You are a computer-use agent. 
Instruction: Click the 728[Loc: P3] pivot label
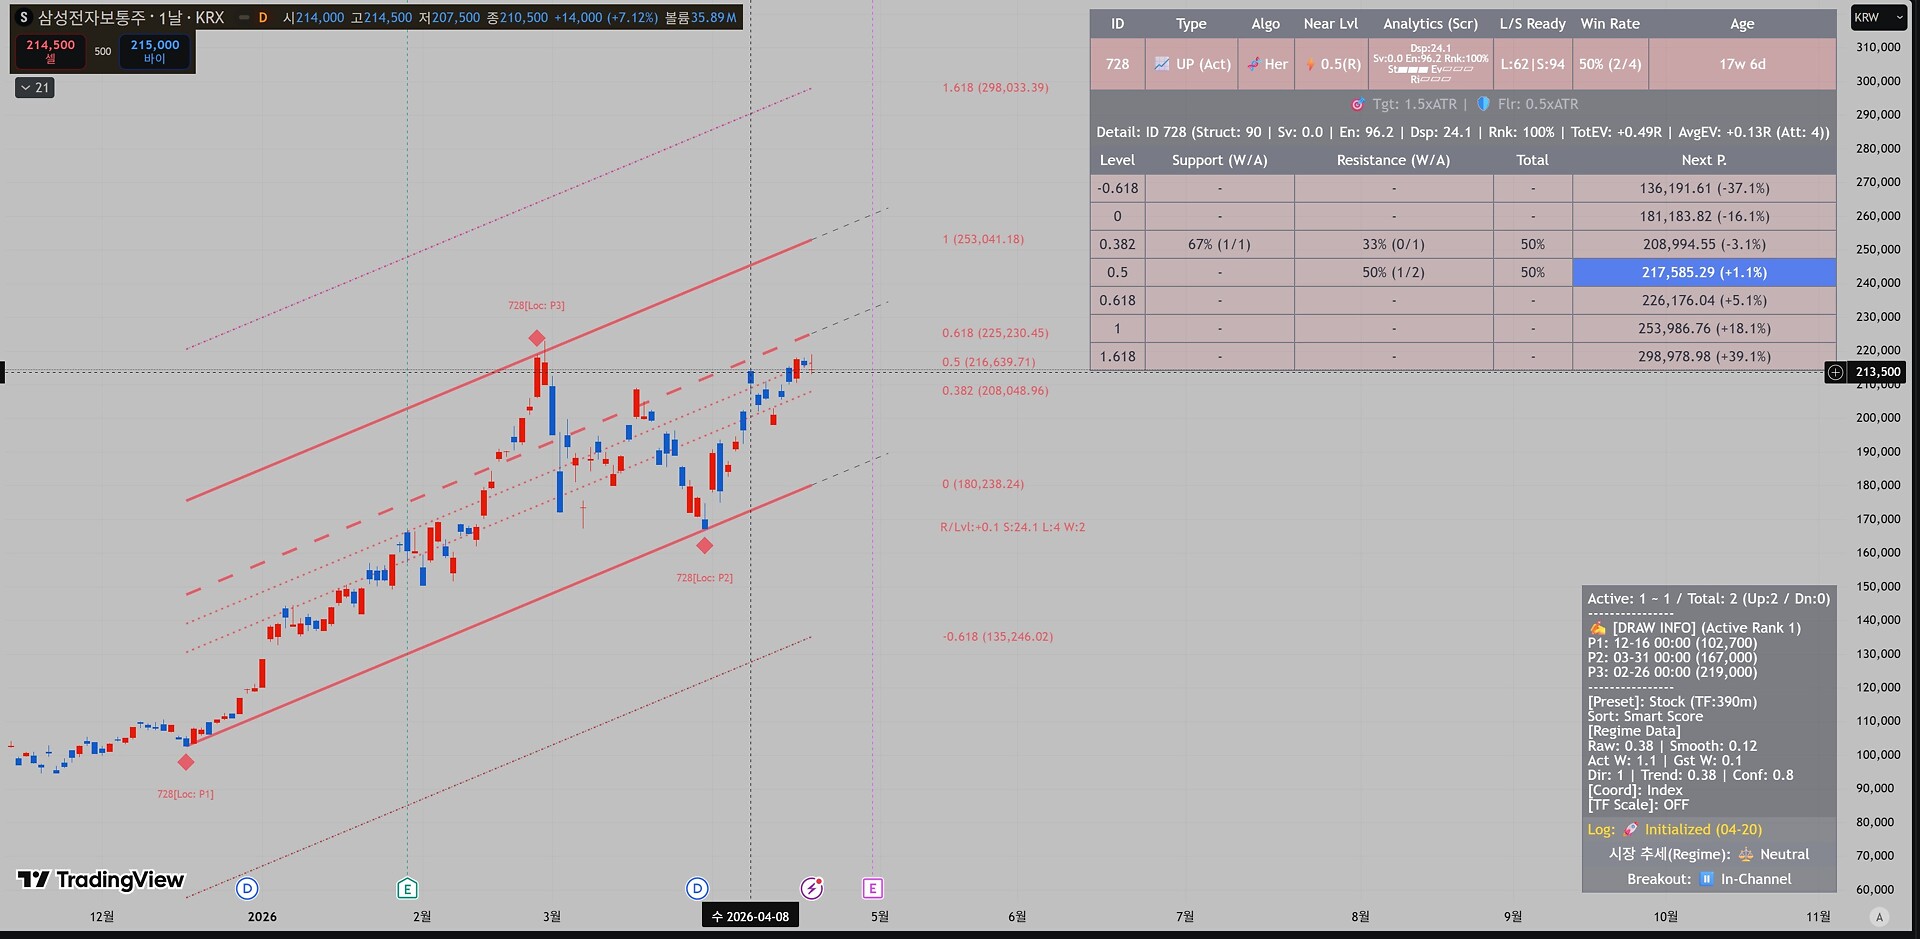pyautogui.click(x=536, y=306)
